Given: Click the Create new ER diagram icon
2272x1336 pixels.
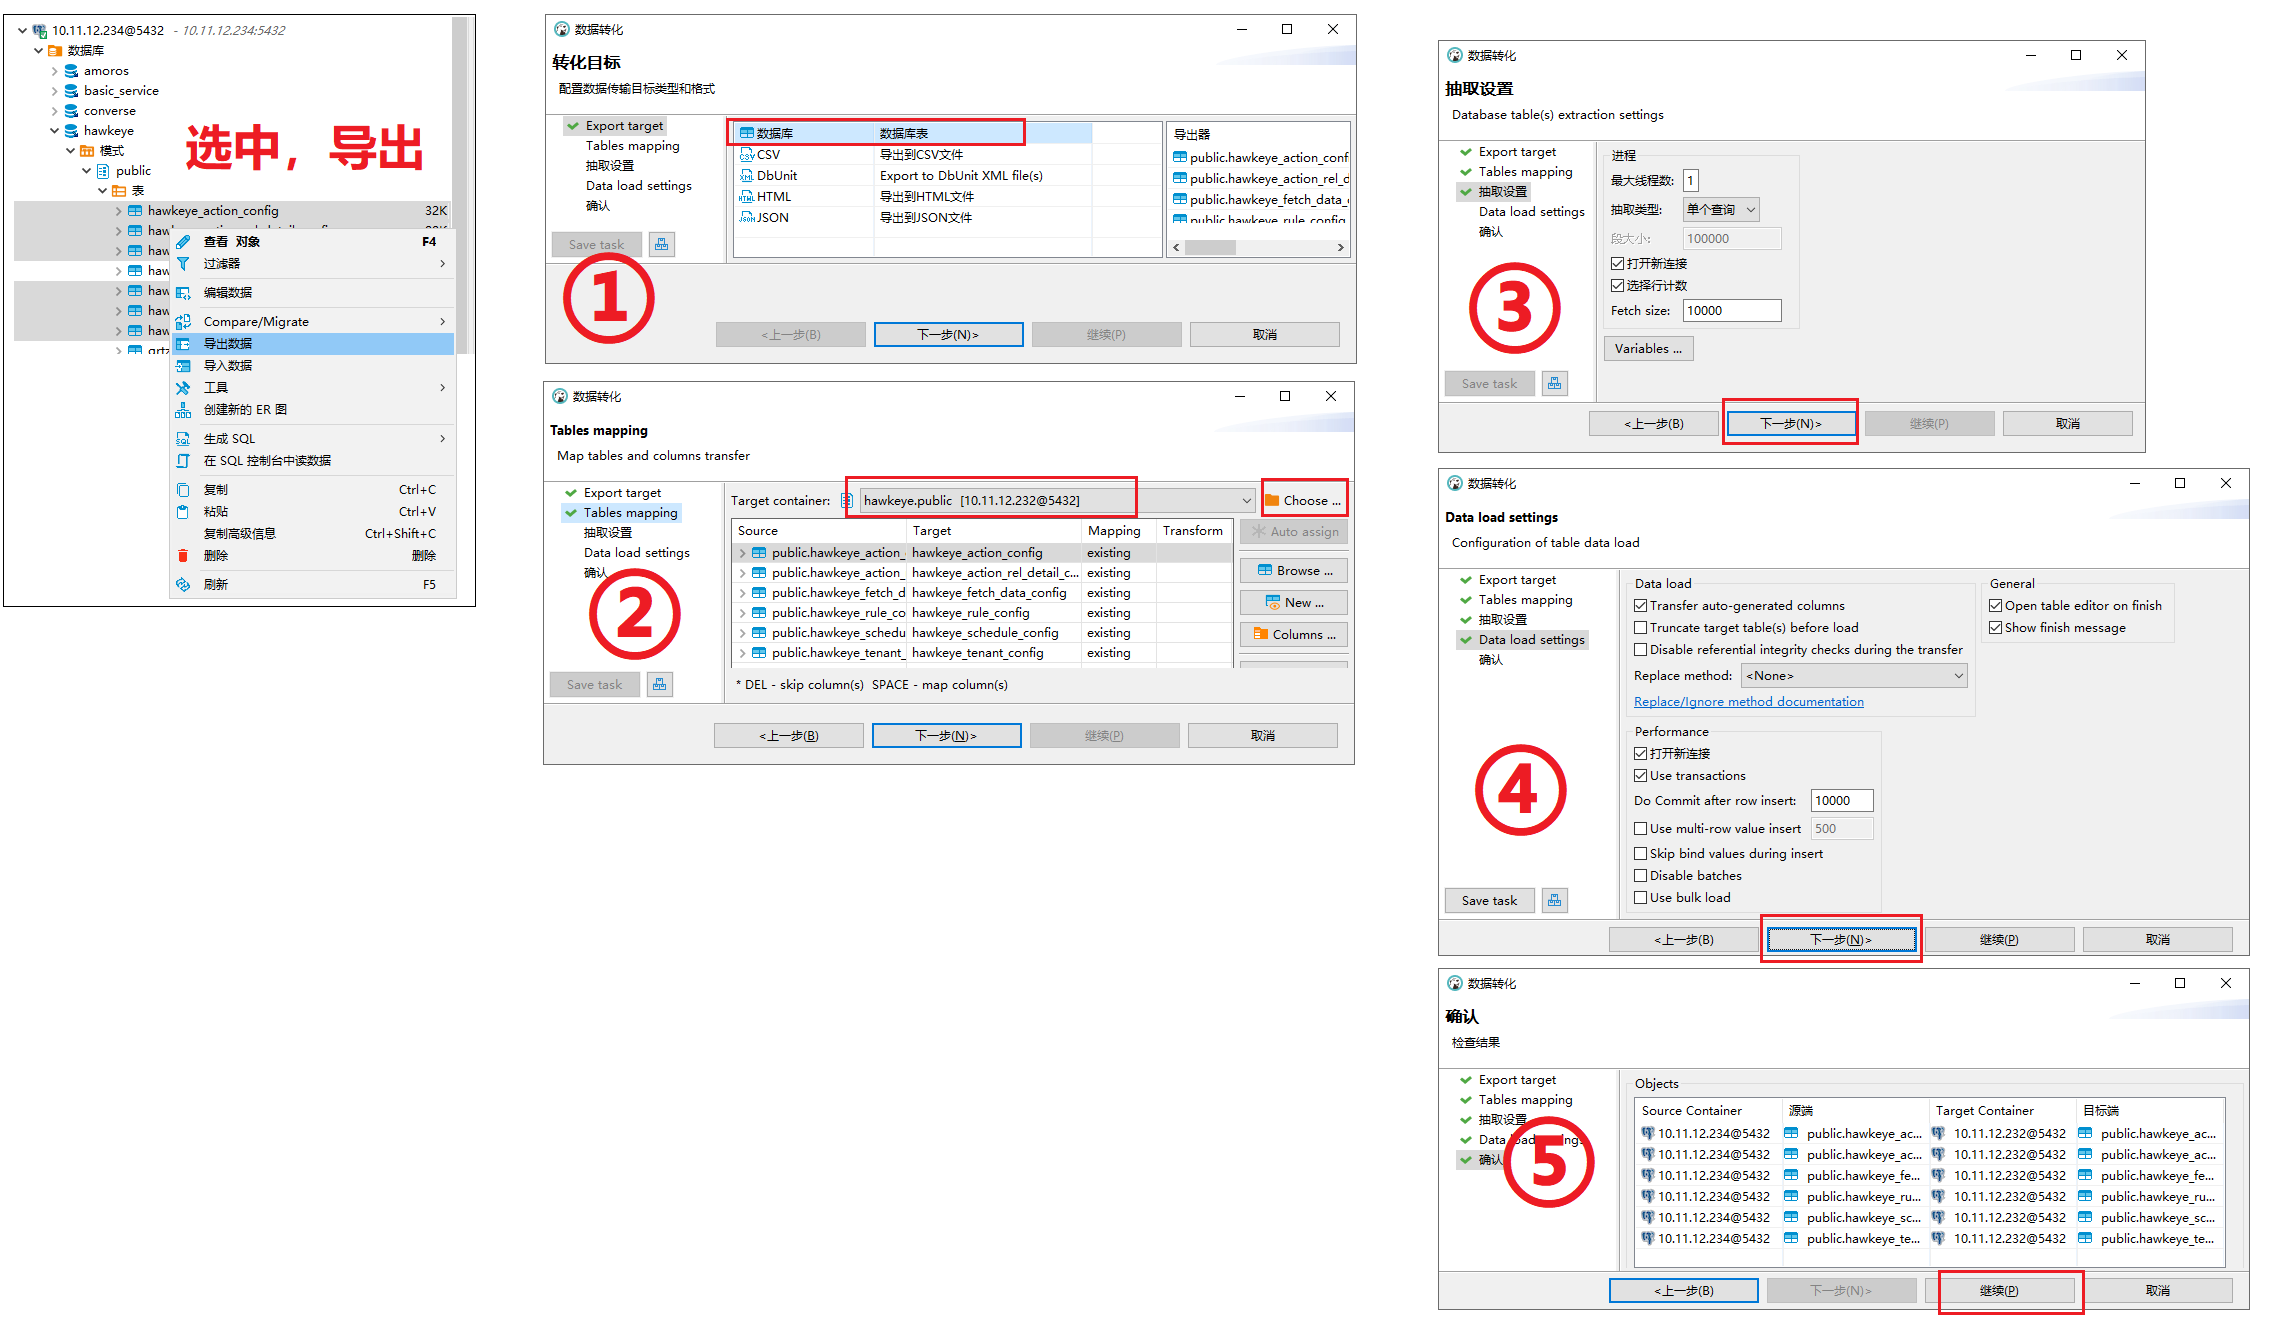Looking at the screenshot, I should 183,410.
